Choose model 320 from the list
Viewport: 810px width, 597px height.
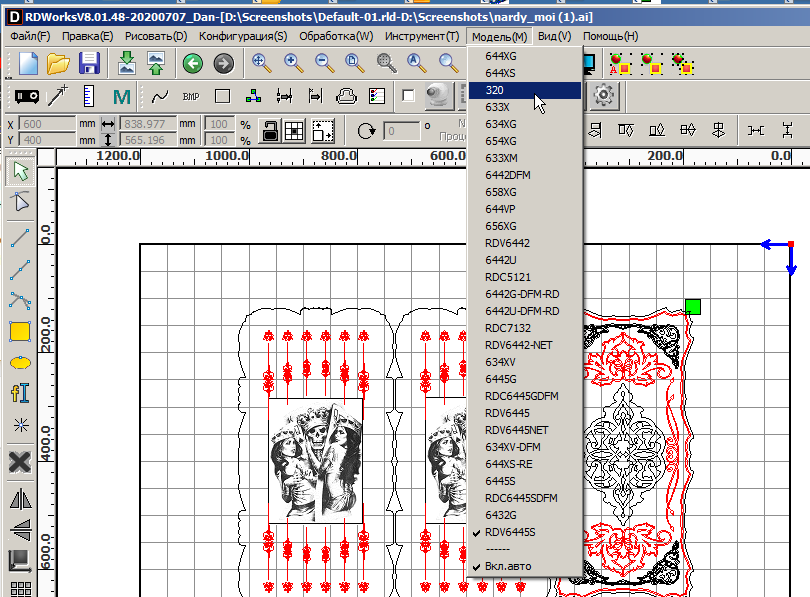pyautogui.click(x=494, y=90)
